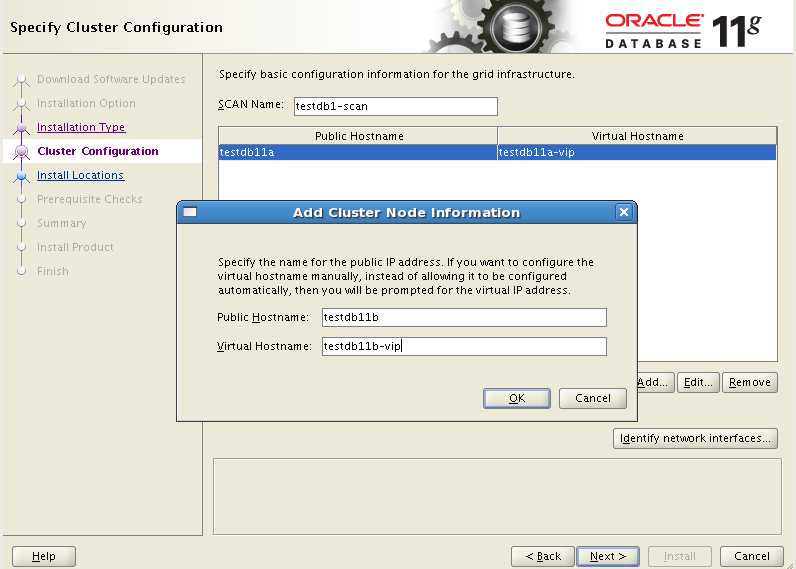Click the Cluster Configuration step marker icon
The image size is (796, 569).
coord(21,151)
